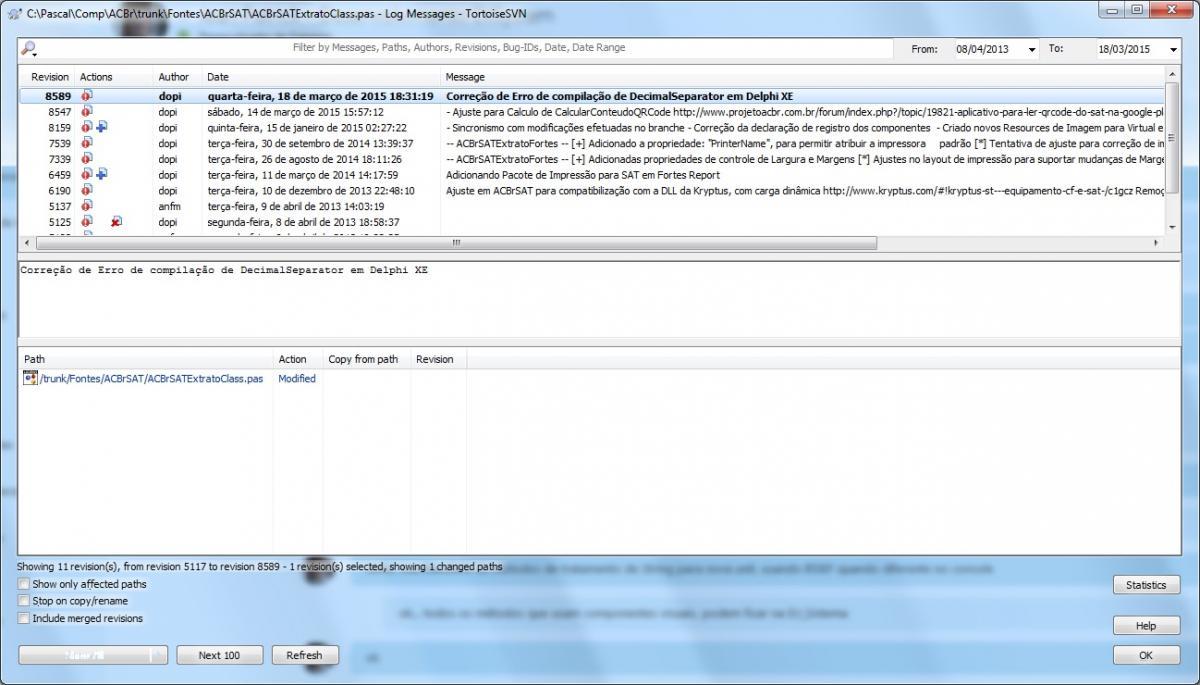Click the added action icon on revision 8159
Viewport: 1200px width, 685px height.
(x=102, y=127)
